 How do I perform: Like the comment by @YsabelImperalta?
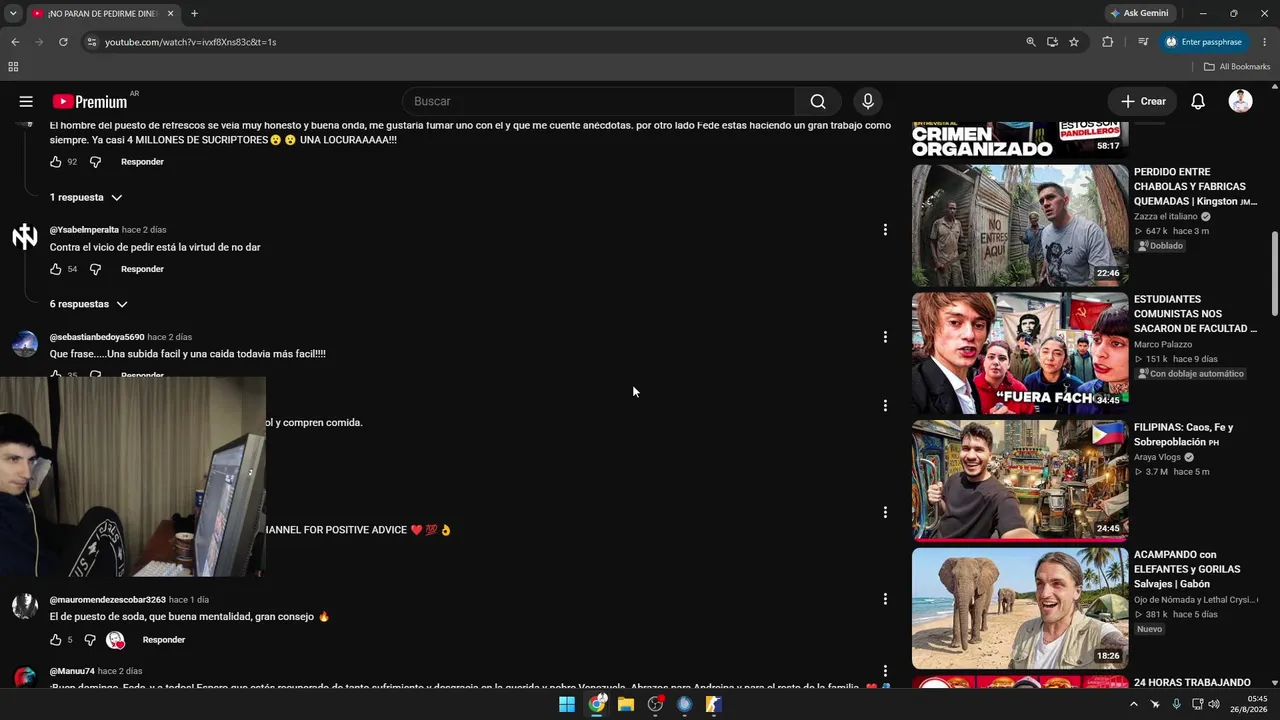(x=56, y=269)
